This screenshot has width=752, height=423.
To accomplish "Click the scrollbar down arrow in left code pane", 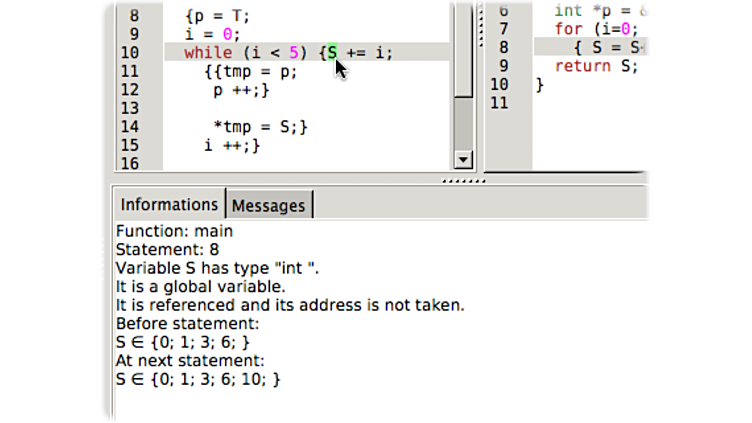I will coord(462,160).
